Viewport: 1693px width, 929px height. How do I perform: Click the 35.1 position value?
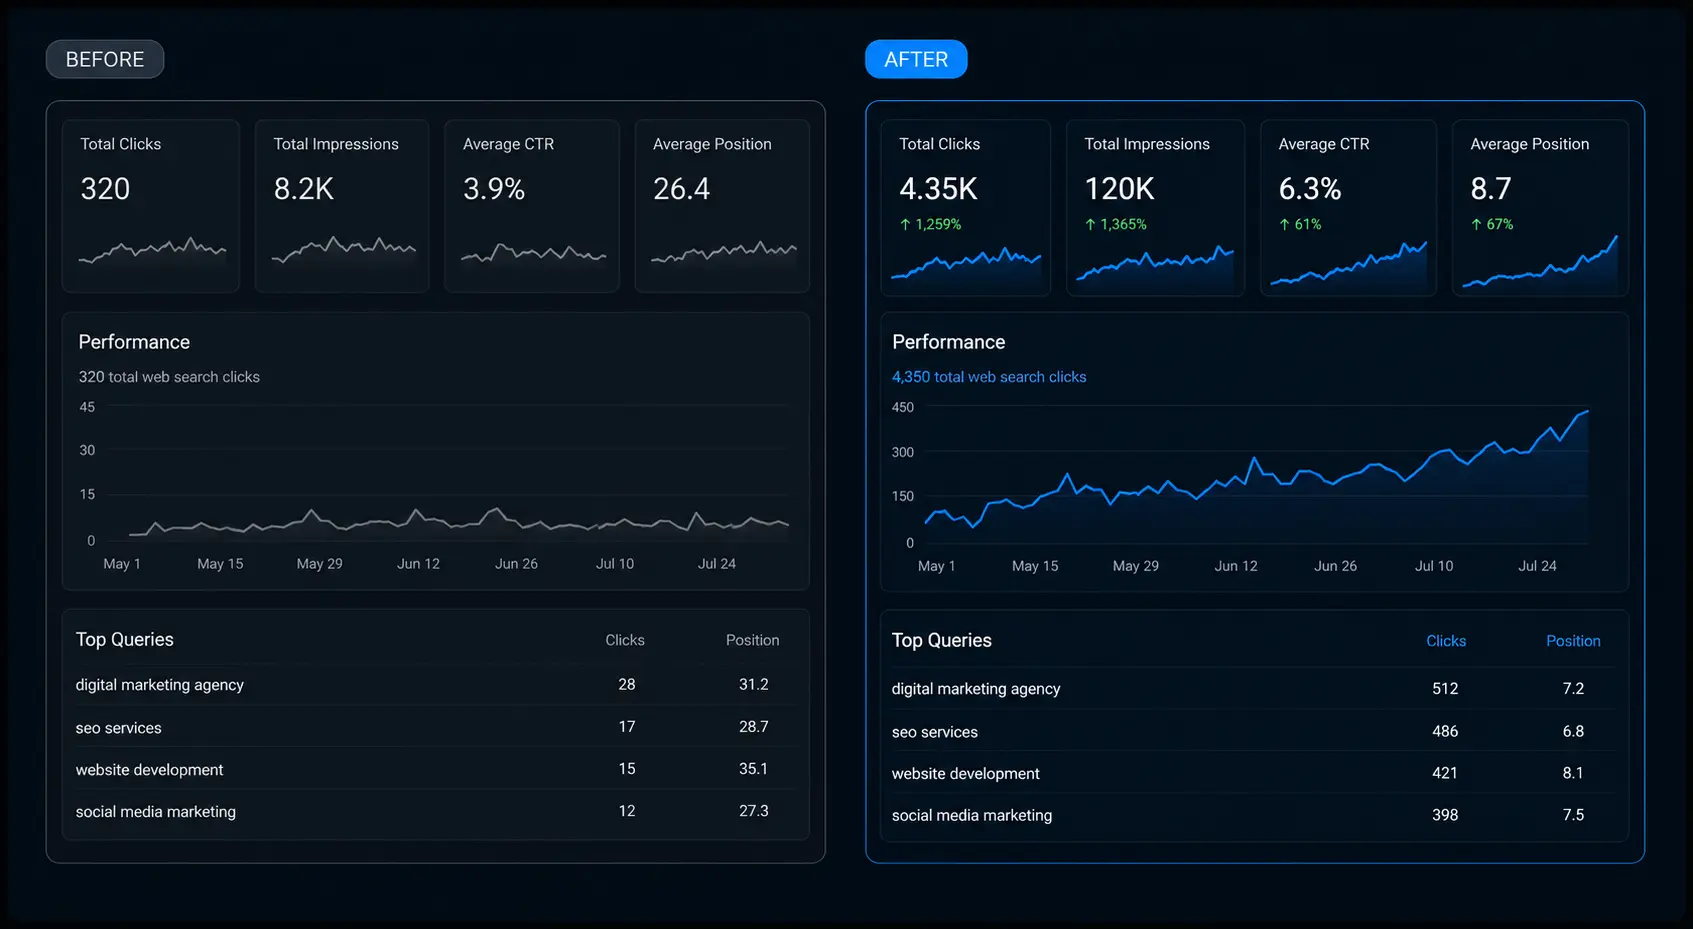pos(754,769)
